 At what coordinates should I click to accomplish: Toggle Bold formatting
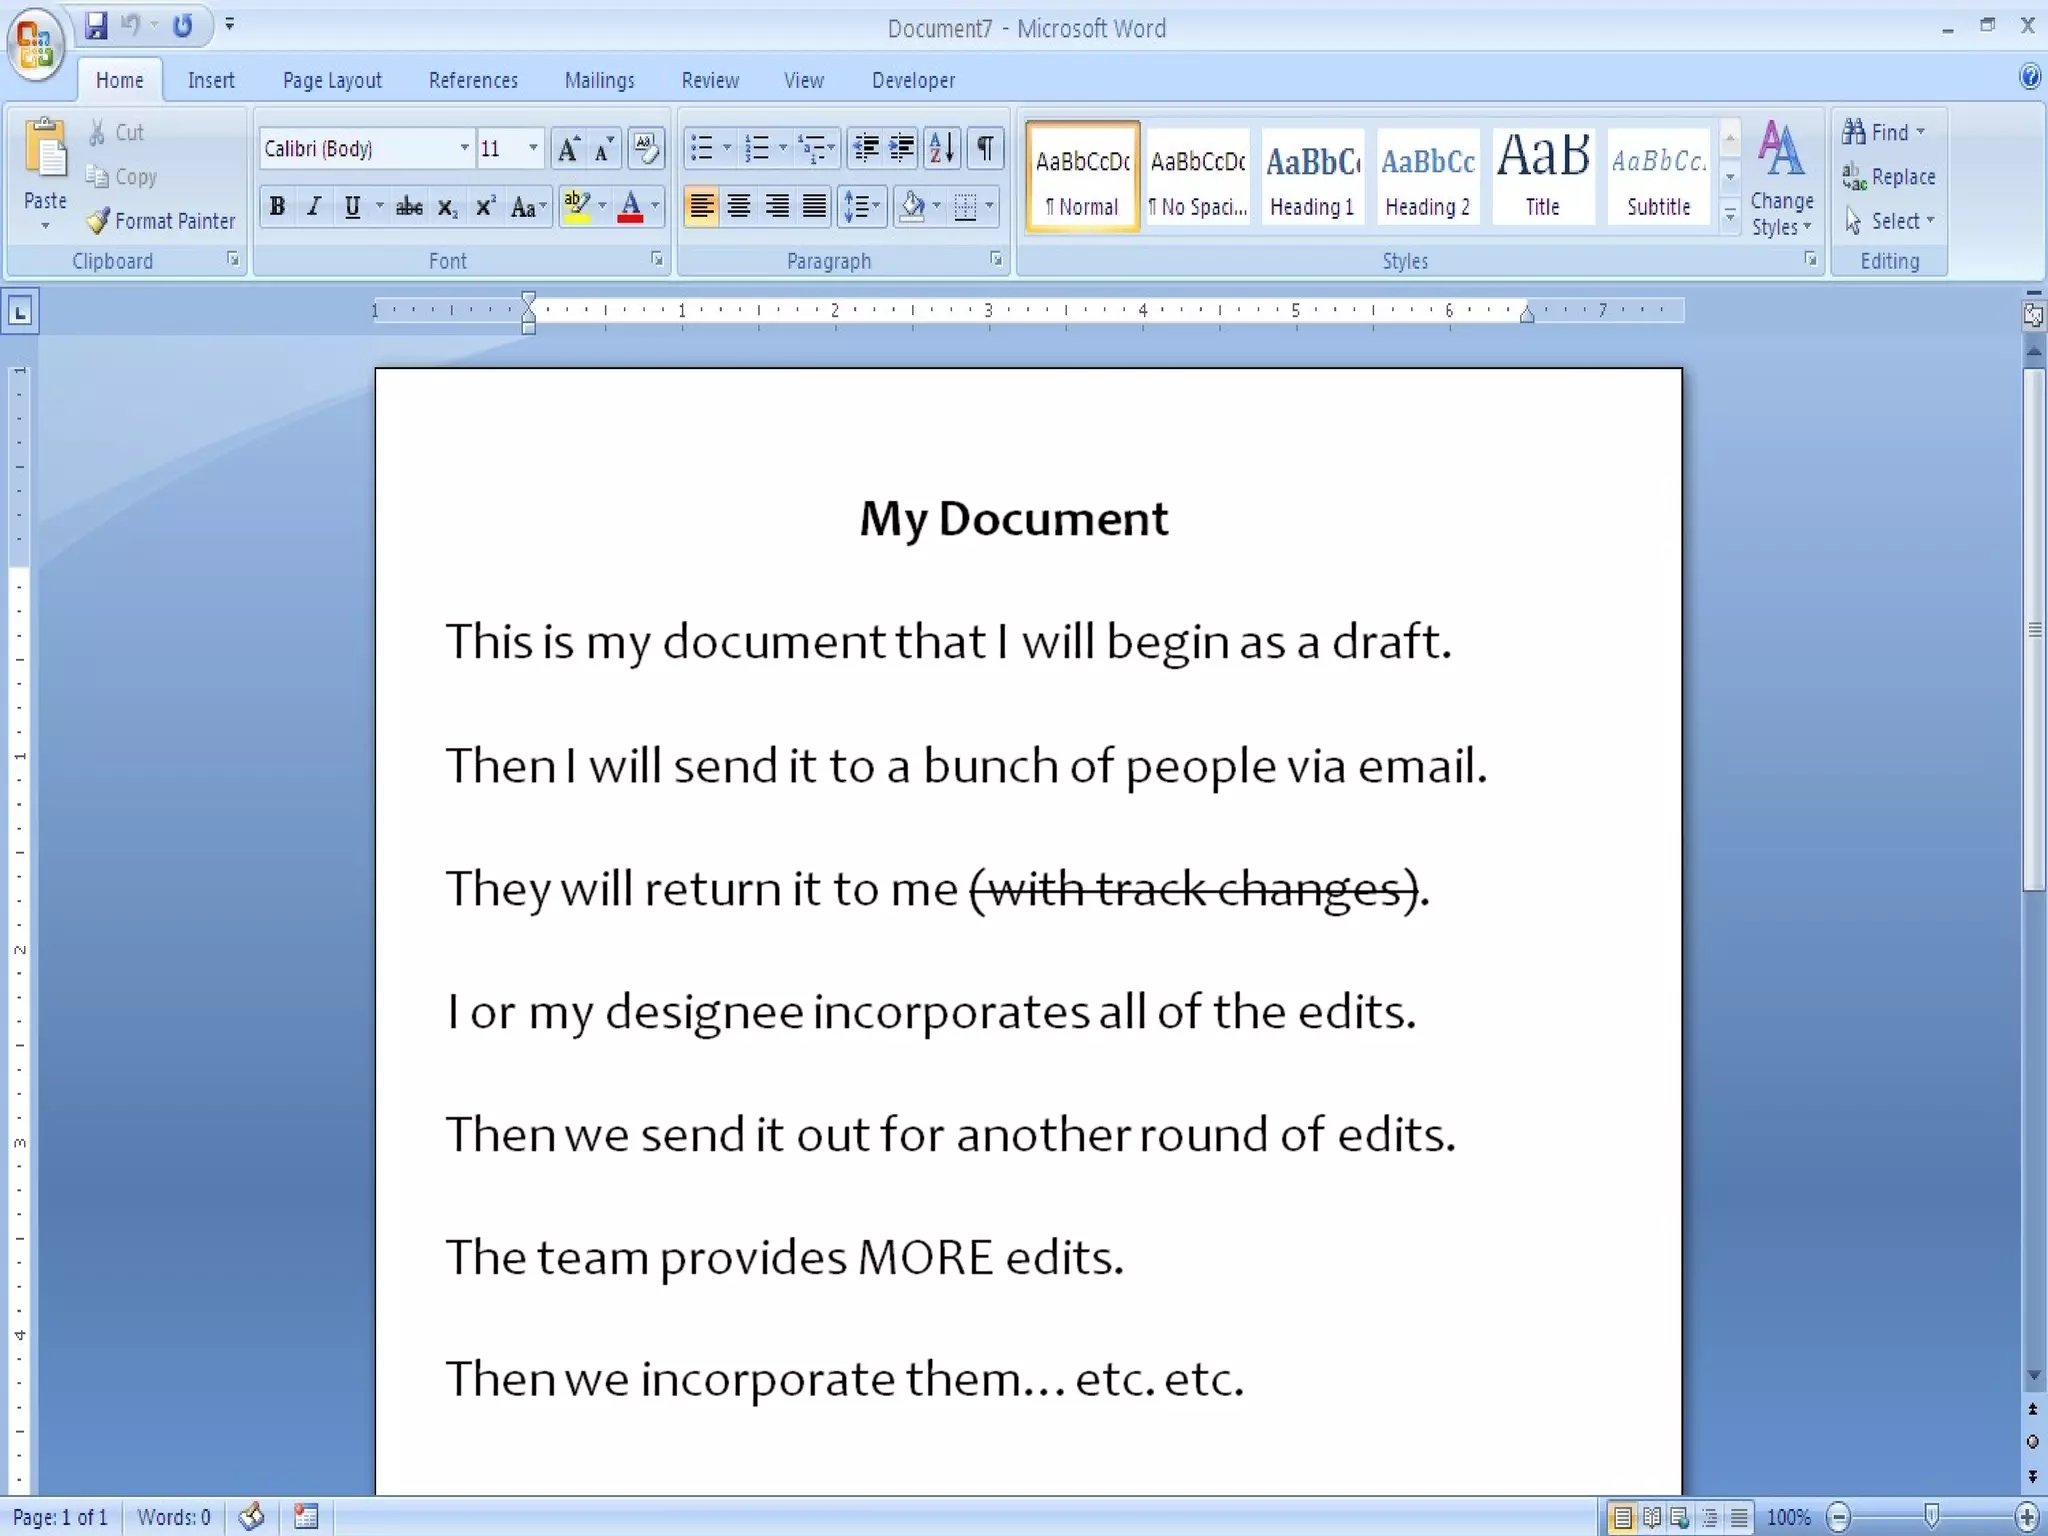click(x=277, y=207)
